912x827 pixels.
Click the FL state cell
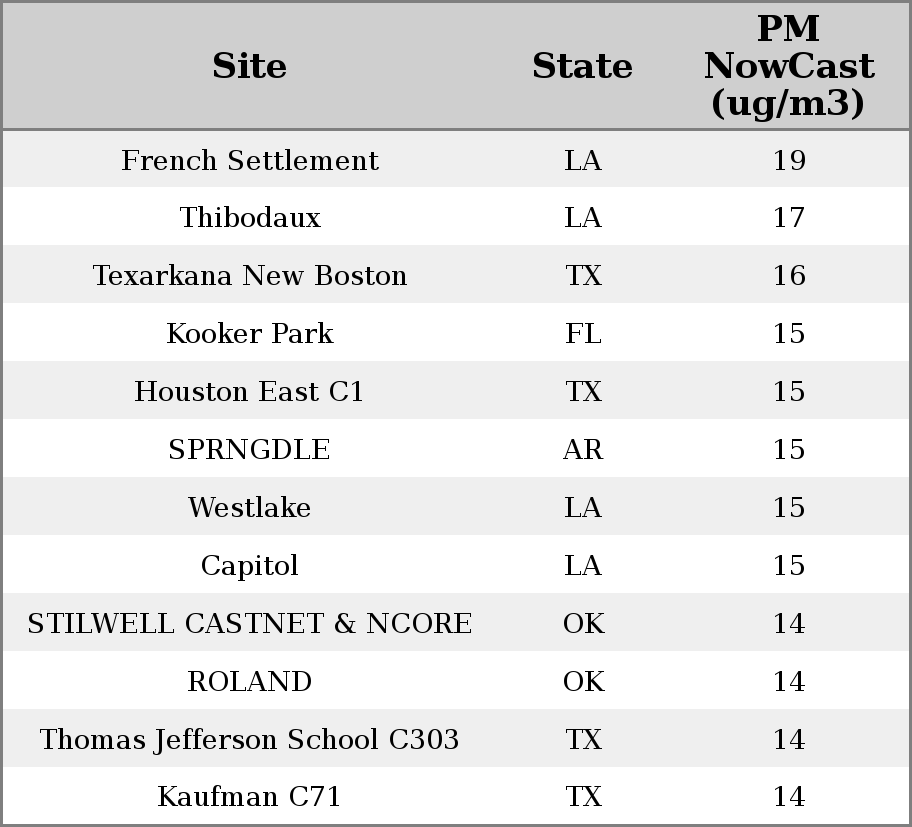tap(583, 333)
